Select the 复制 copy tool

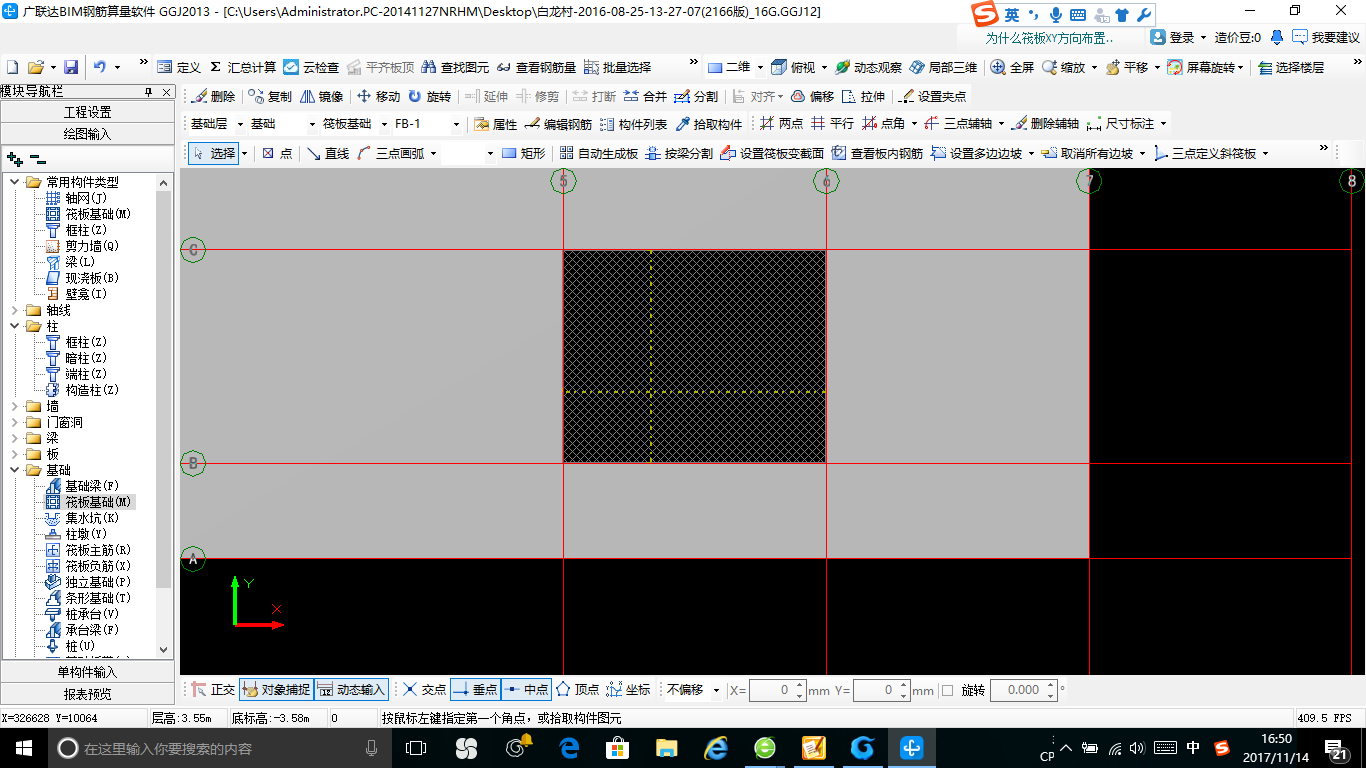click(x=270, y=97)
